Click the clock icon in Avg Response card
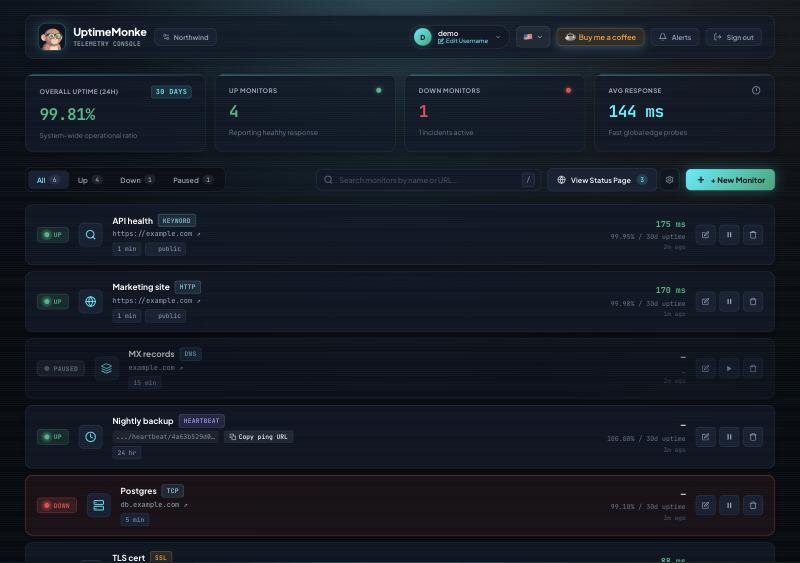This screenshot has width=800, height=563. [x=756, y=90]
